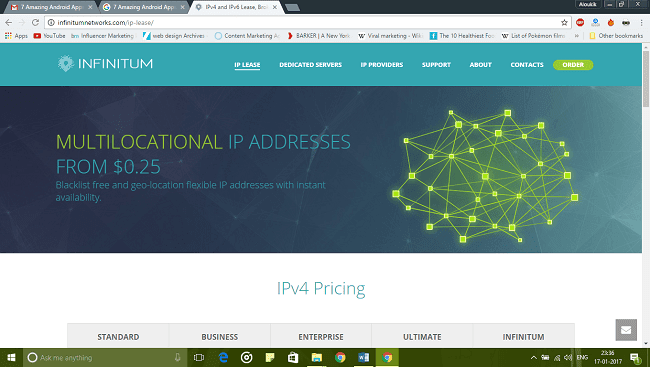
Task: Open the Action Center notifications icon
Action: 635,357
